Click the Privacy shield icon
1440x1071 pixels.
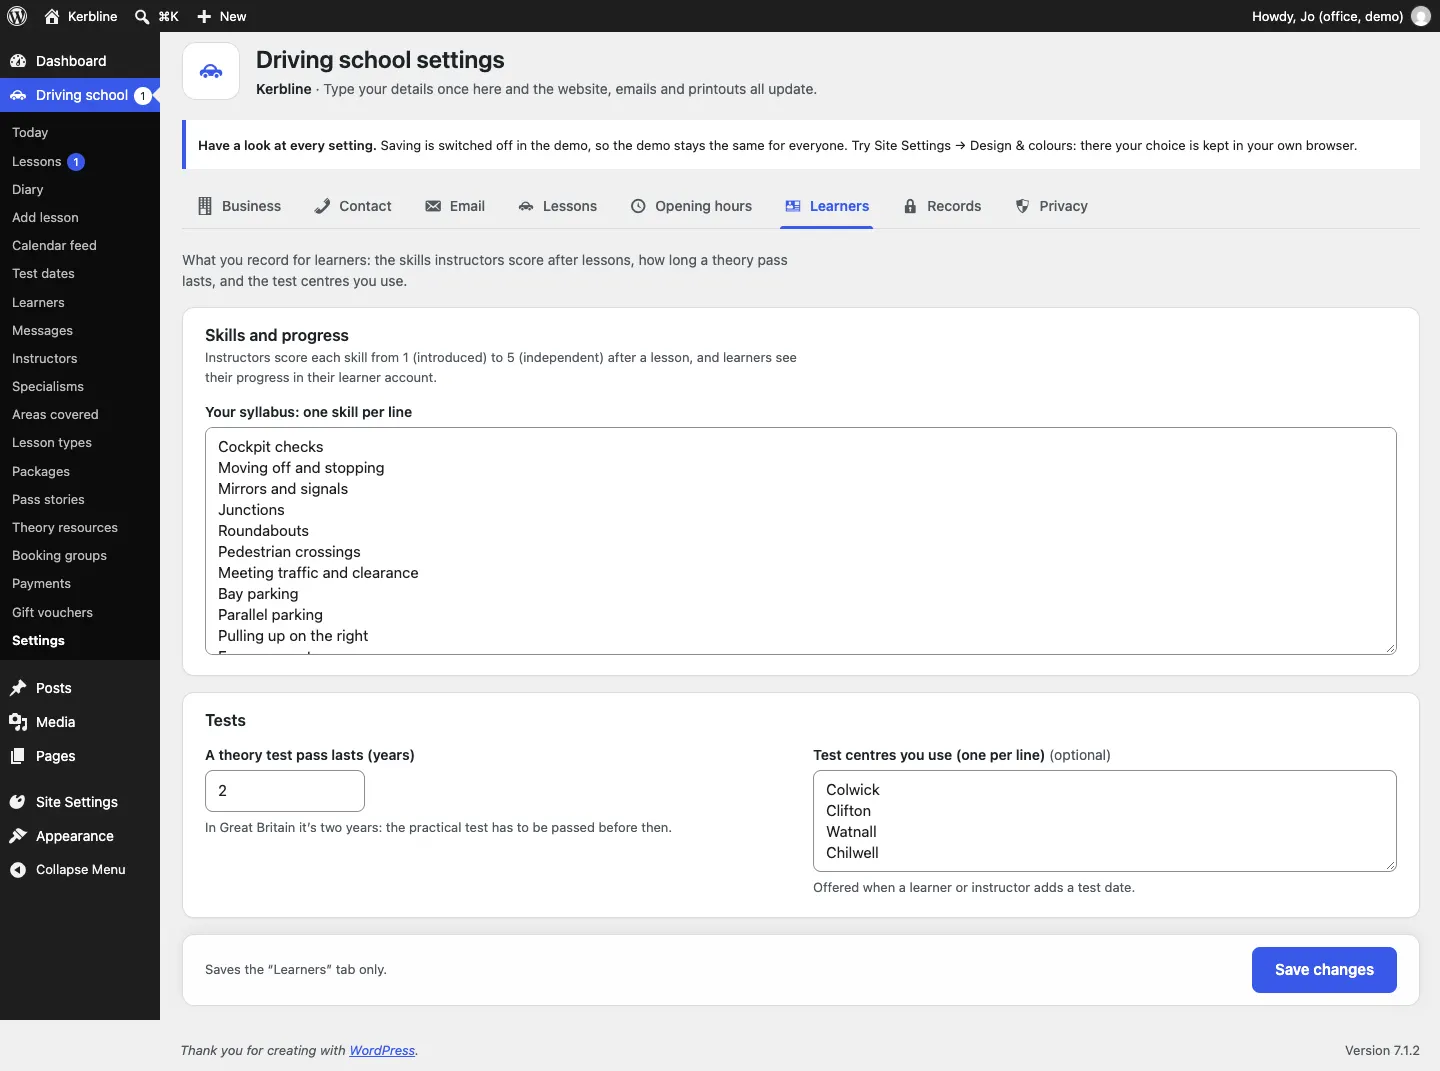coord(1022,206)
